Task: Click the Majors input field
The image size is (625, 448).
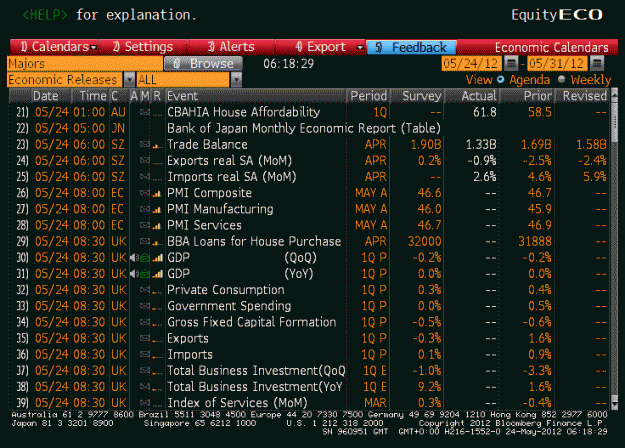Action: coord(85,63)
